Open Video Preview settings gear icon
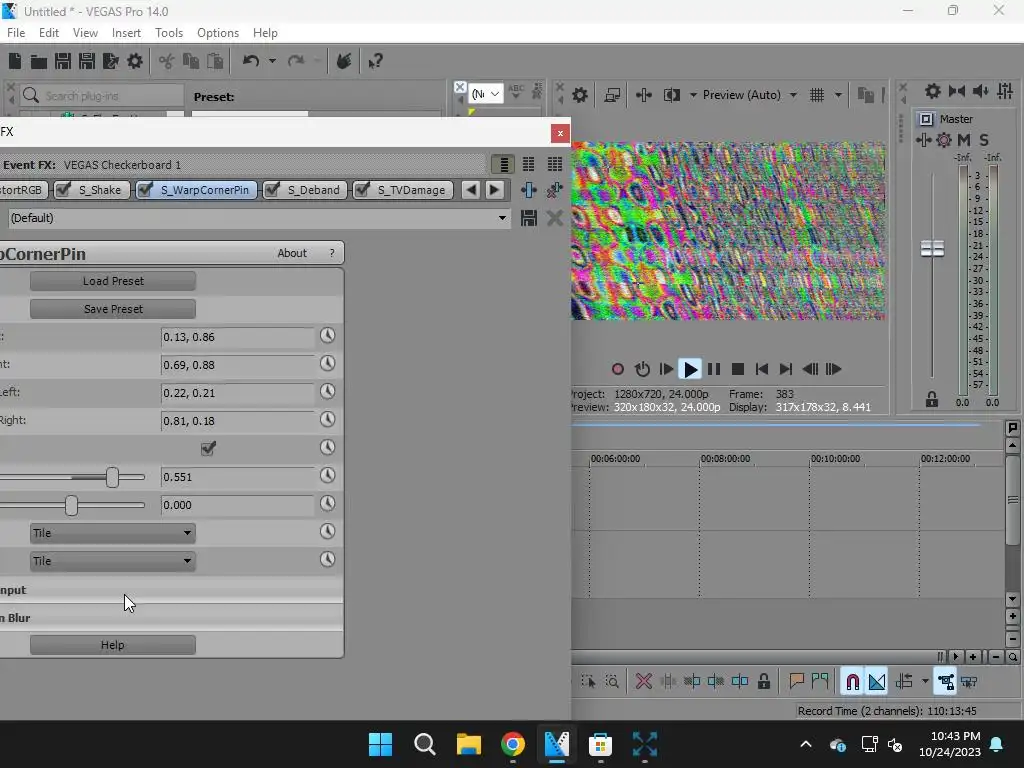1024x768 pixels. [580, 95]
